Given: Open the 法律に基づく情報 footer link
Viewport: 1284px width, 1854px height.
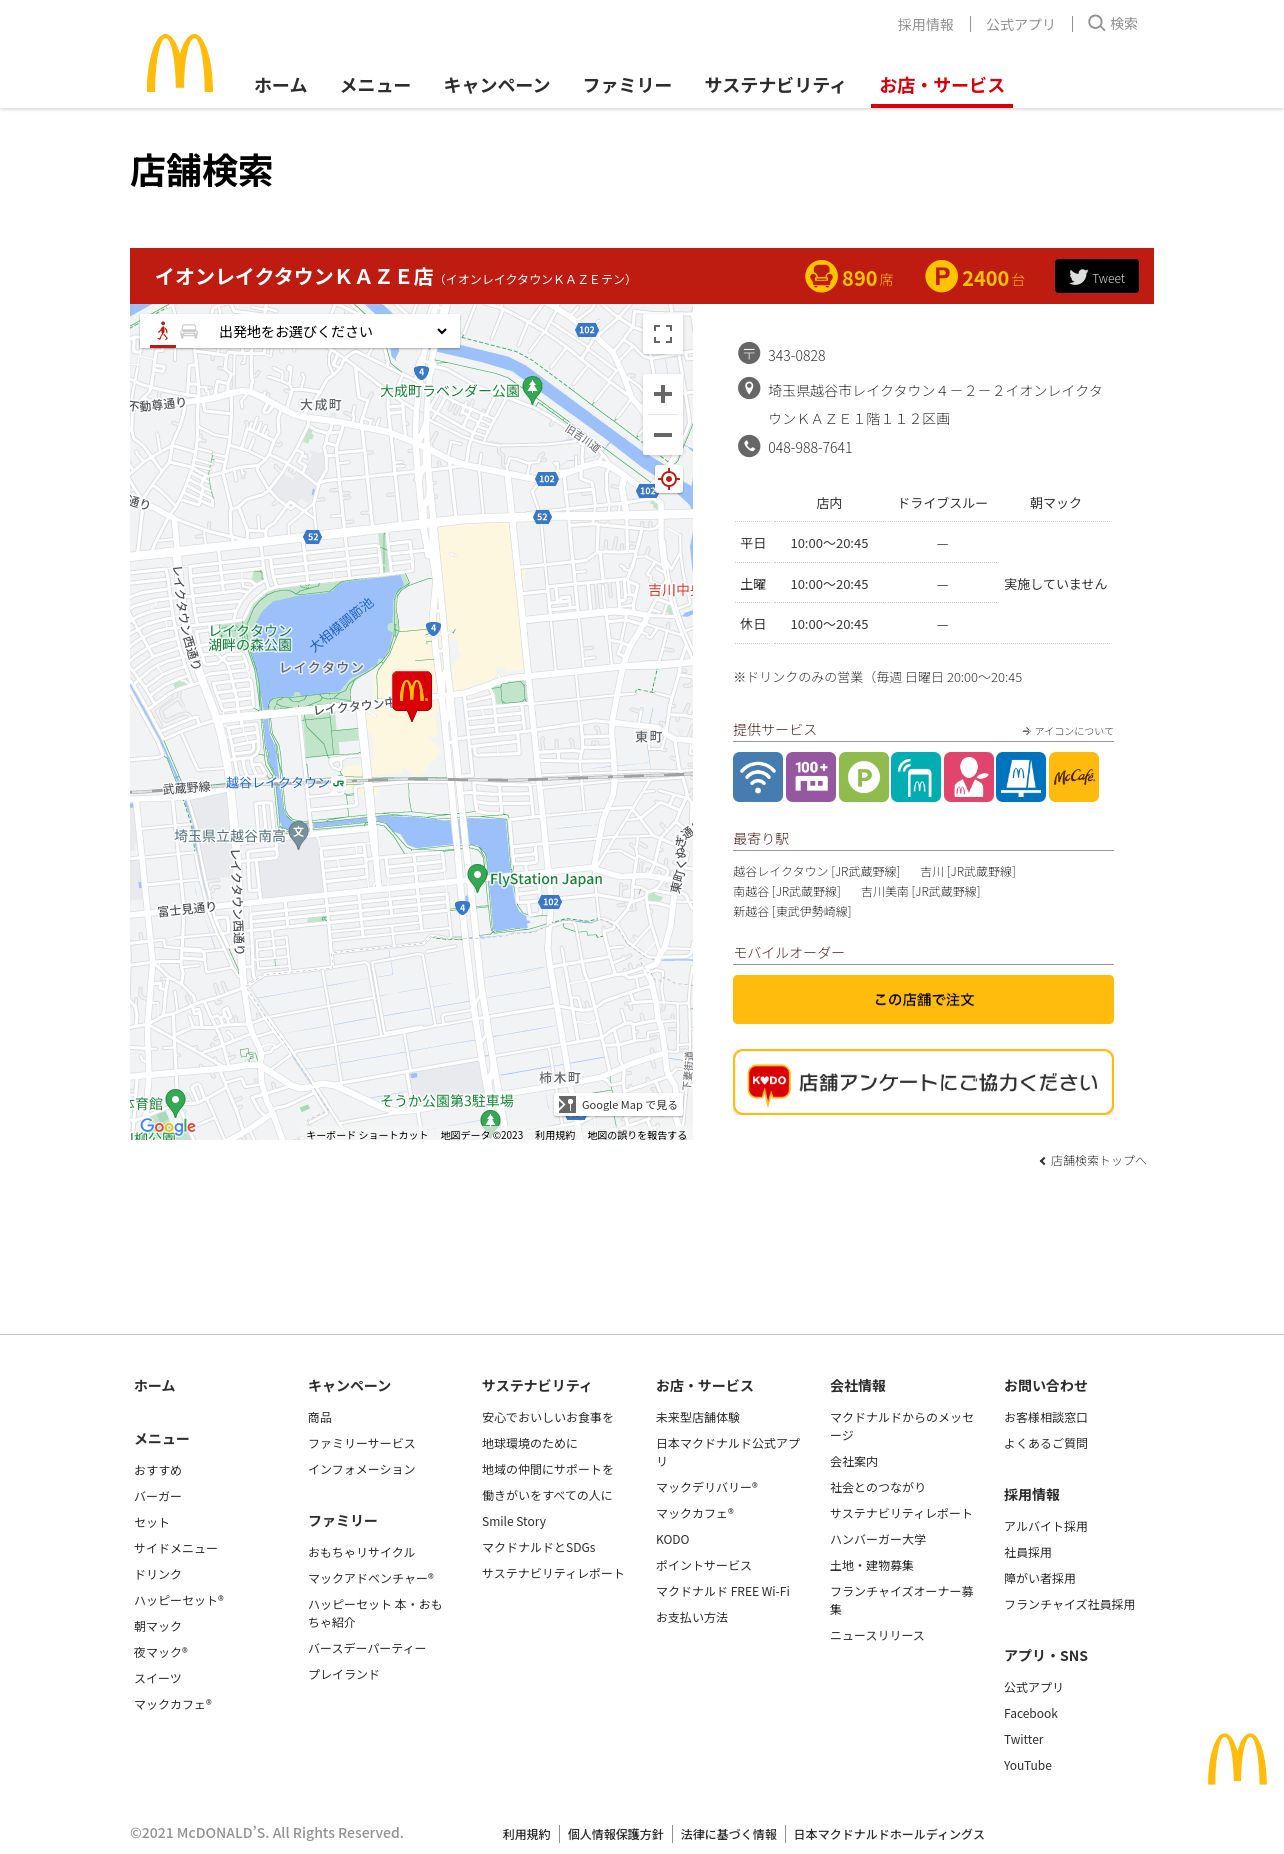Looking at the screenshot, I should tap(729, 1834).
